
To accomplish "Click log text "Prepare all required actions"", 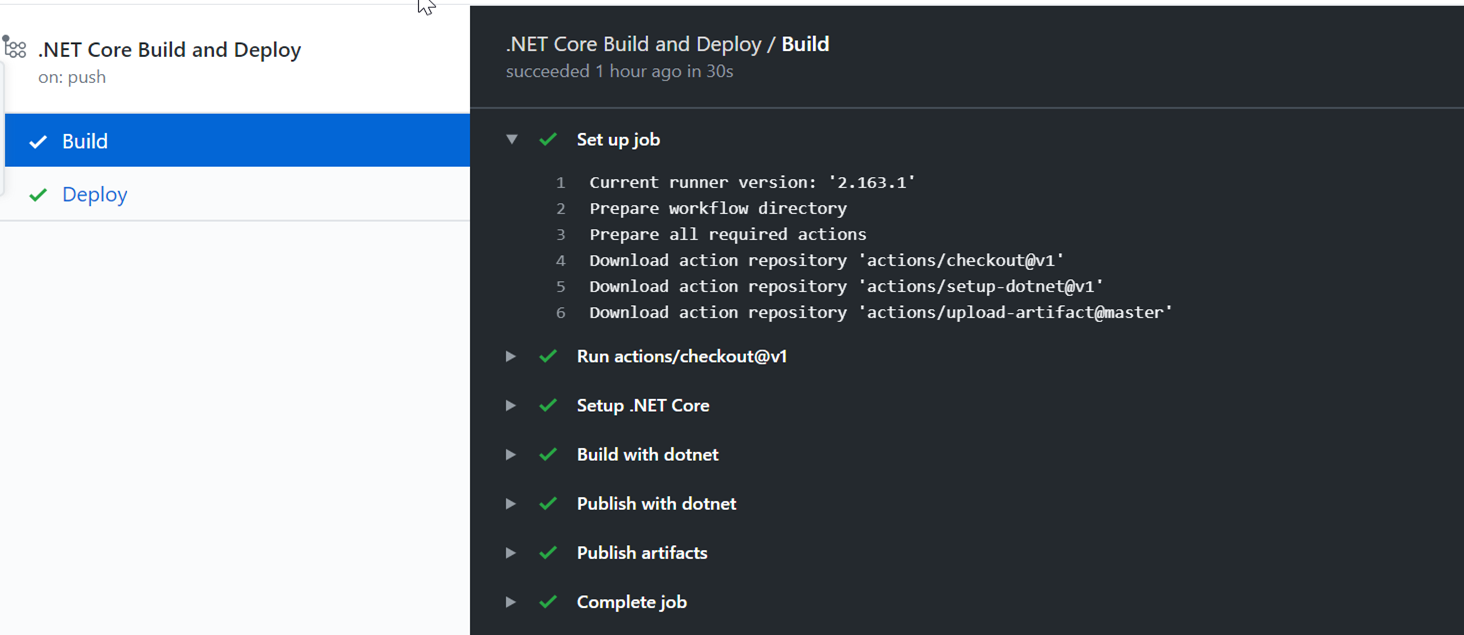I will (728, 234).
